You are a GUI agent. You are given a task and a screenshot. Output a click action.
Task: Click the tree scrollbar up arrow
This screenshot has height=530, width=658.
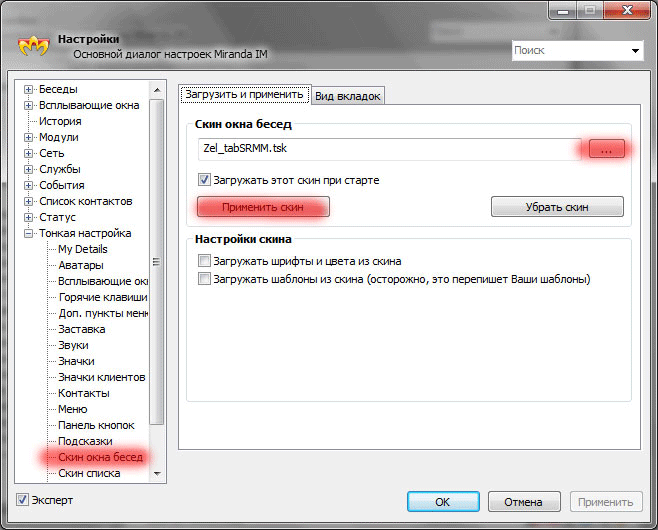157,90
